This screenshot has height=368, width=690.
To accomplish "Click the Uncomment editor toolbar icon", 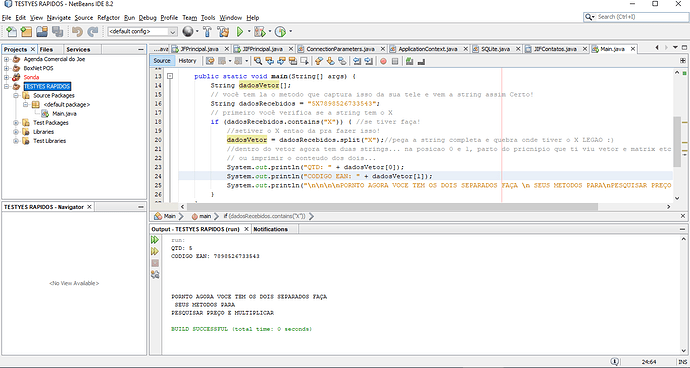I will coord(421,61).
